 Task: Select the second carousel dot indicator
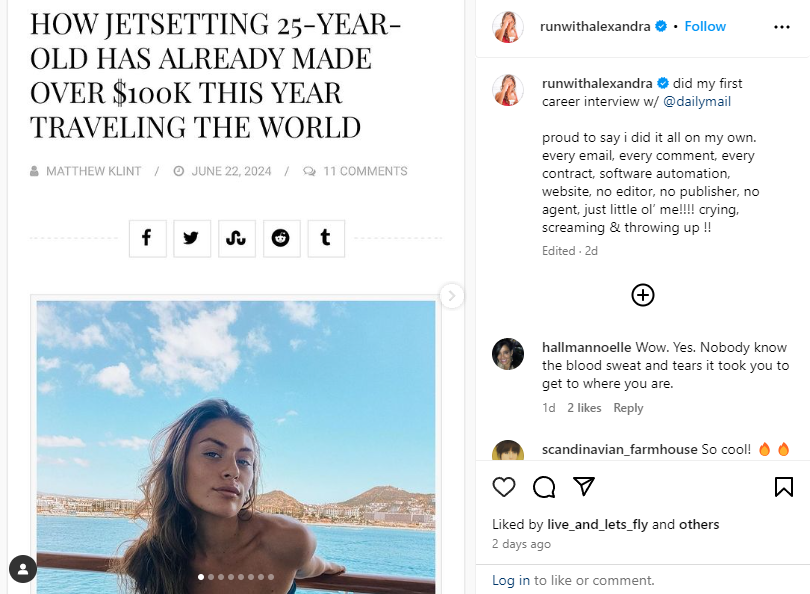coord(211,577)
